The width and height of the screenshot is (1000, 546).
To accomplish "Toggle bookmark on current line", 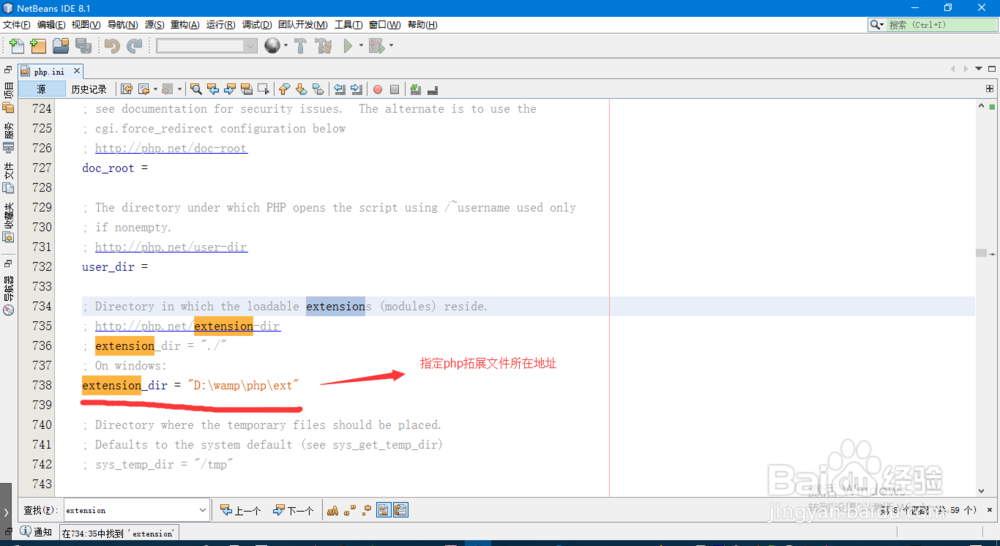I will tap(318, 89).
